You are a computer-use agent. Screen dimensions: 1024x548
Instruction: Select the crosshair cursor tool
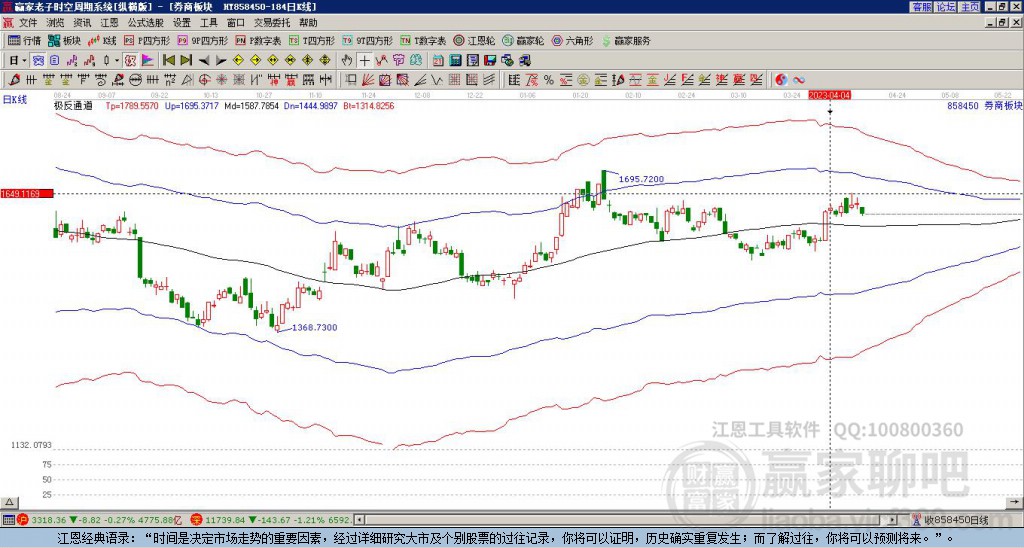click(364, 61)
